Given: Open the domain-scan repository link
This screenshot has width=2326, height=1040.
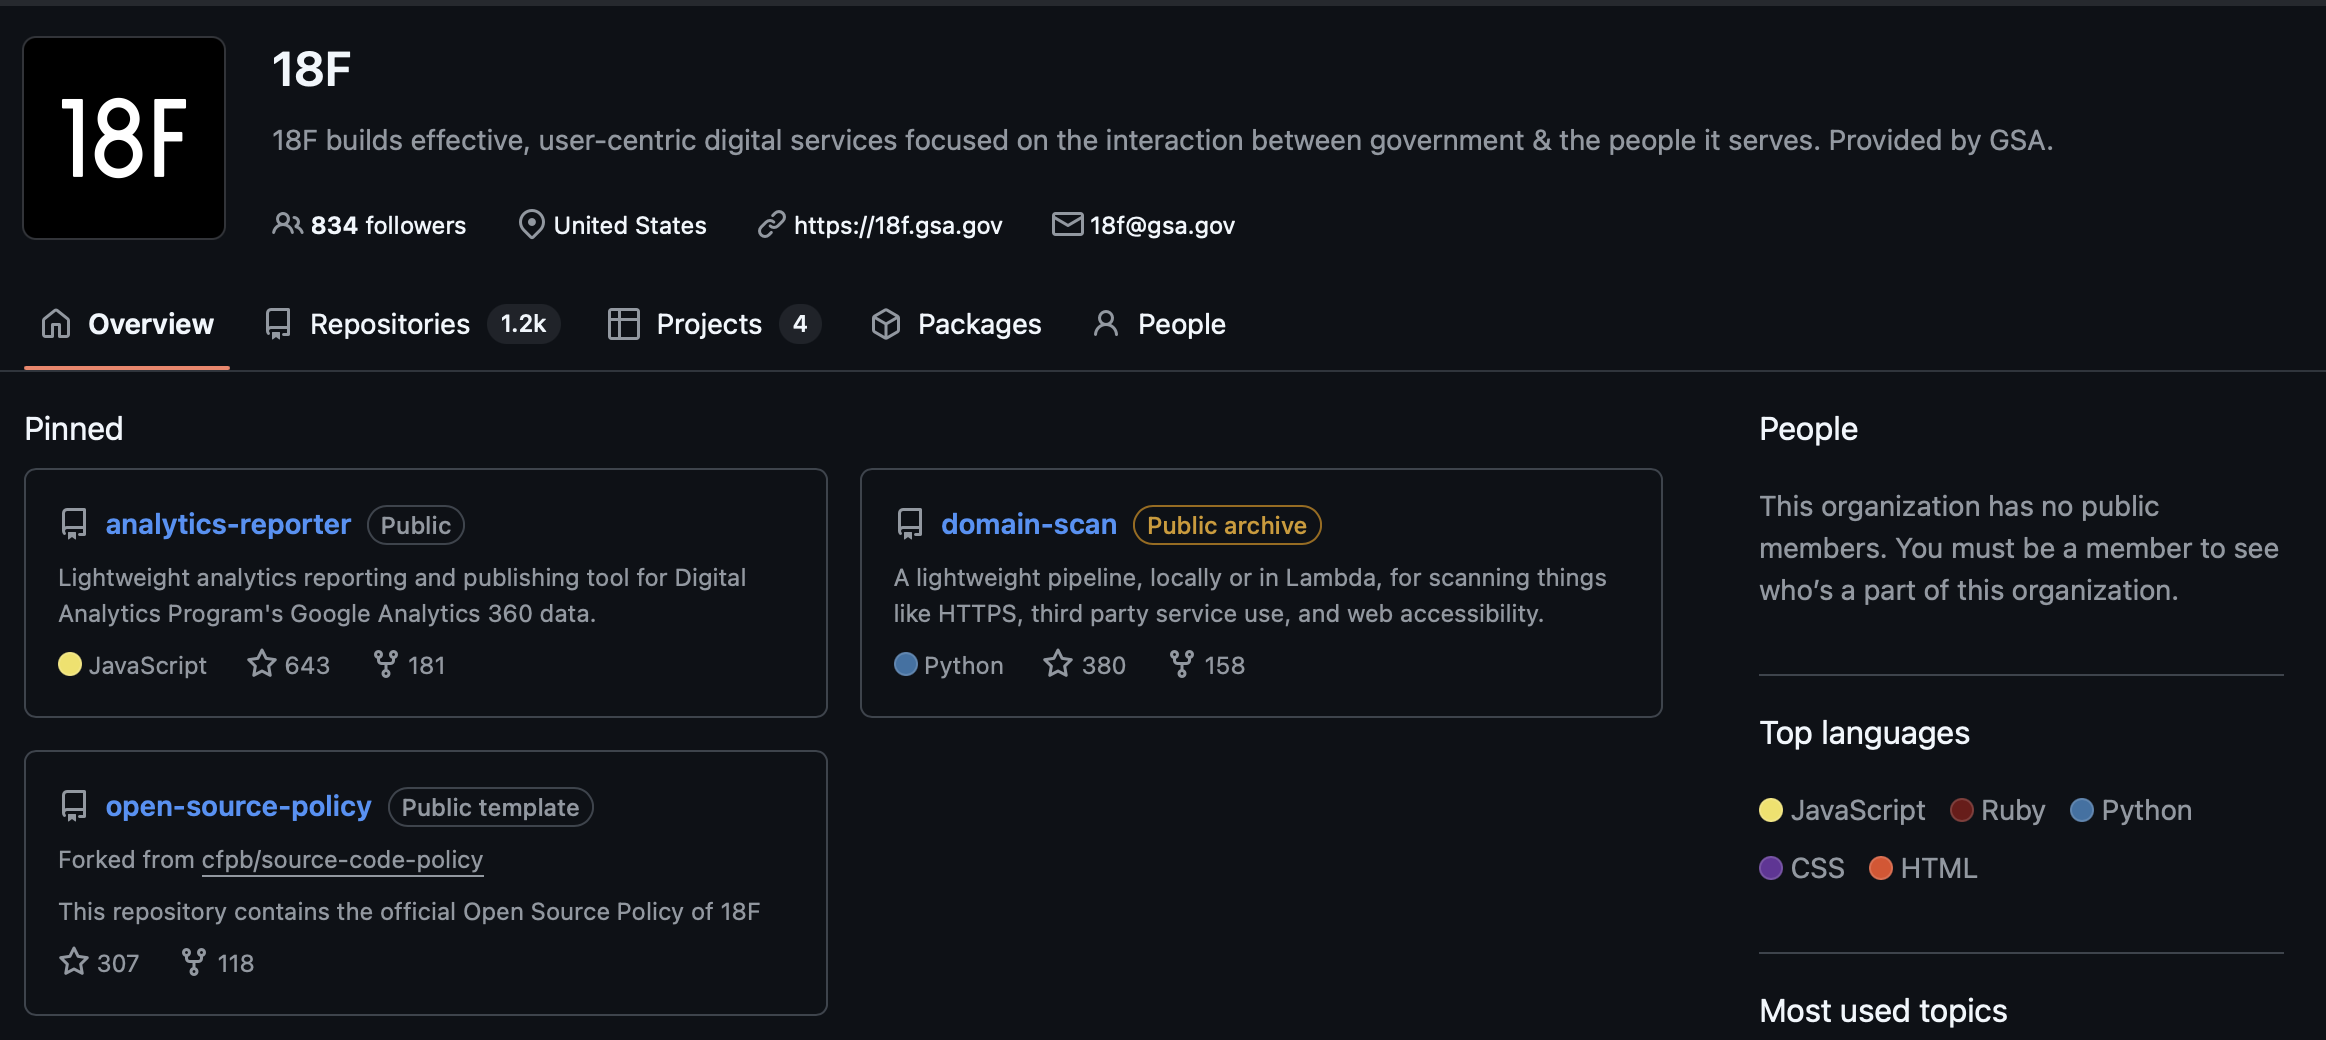Looking at the screenshot, I should click(1028, 524).
